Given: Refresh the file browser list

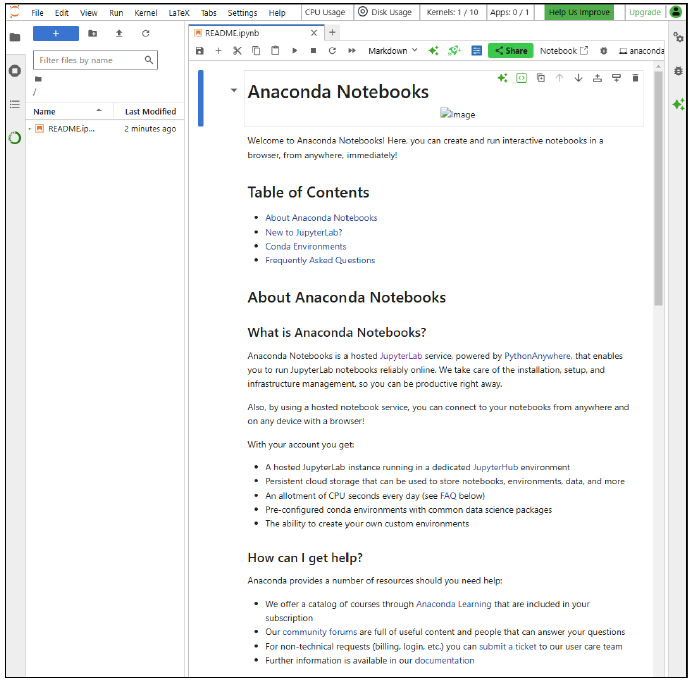Looking at the screenshot, I should [146, 33].
